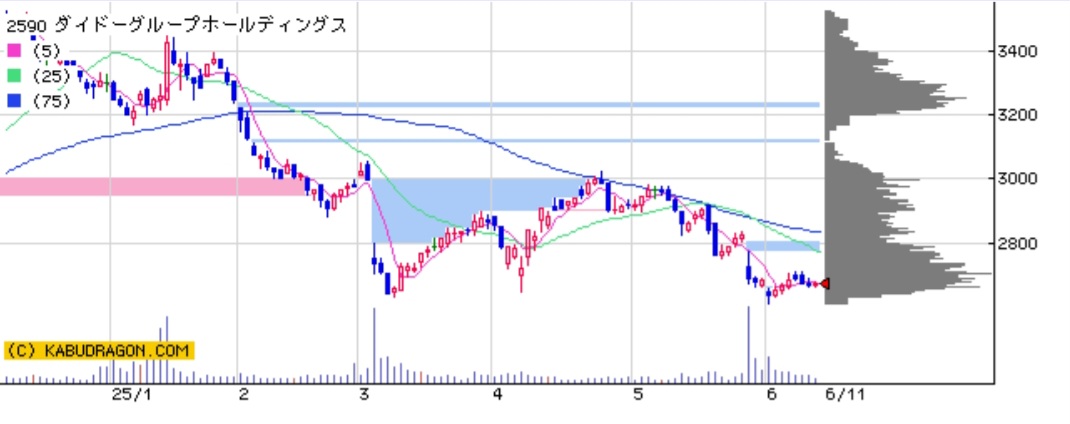This screenshot has width=1070, height=424.
Task: Click the green 25-day moving average swatch
Action: pos(14,76)
